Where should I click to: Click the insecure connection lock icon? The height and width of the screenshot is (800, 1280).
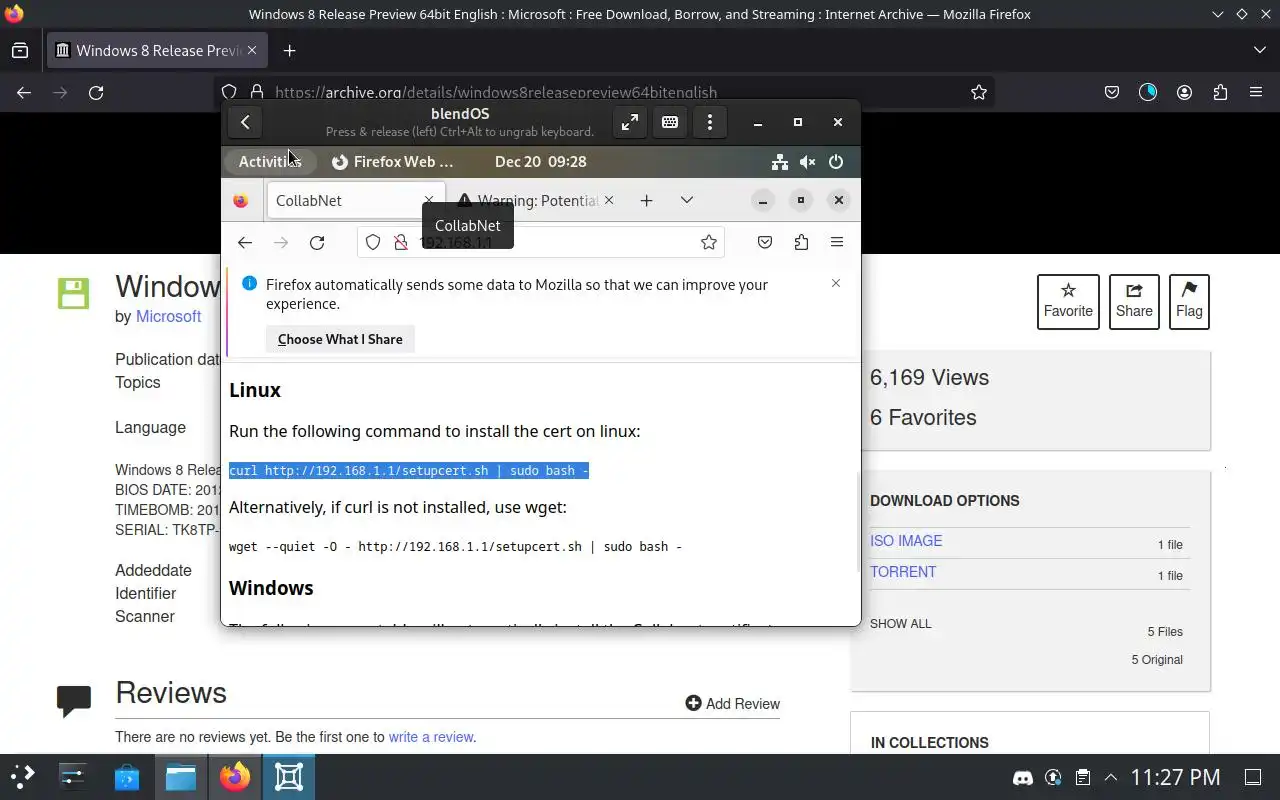tap(400, 242)
